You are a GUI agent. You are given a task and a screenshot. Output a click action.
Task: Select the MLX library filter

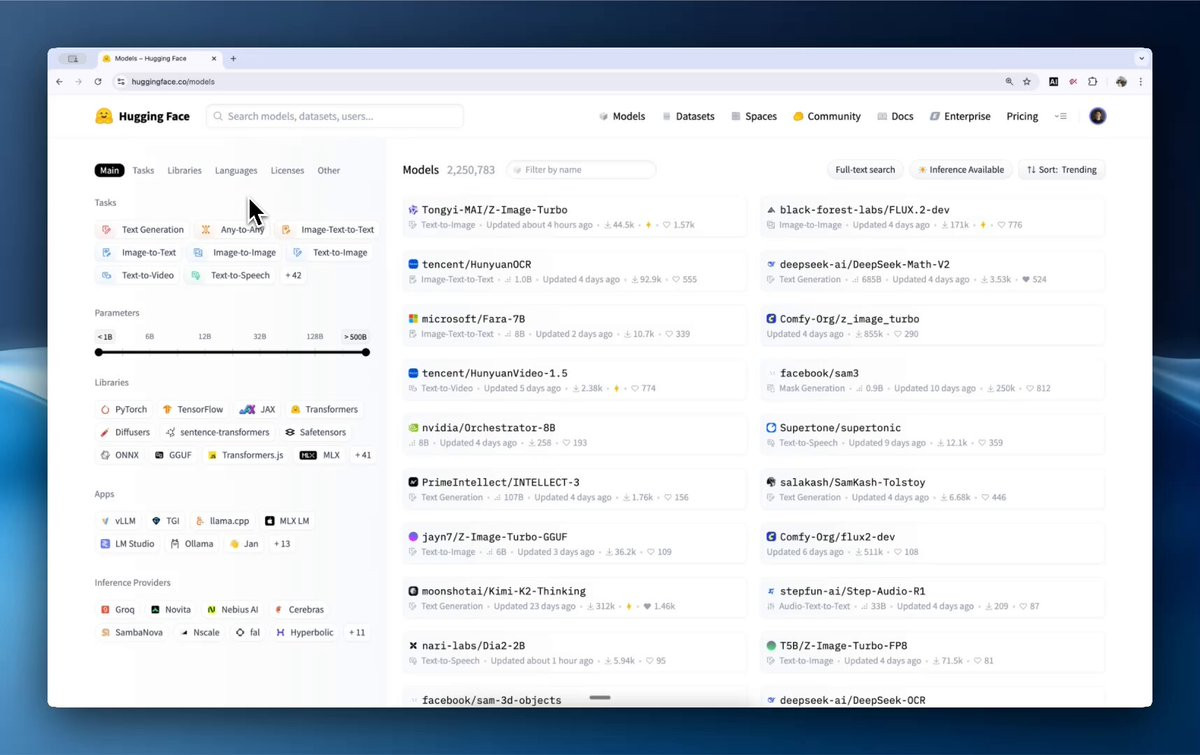[320, 455]
